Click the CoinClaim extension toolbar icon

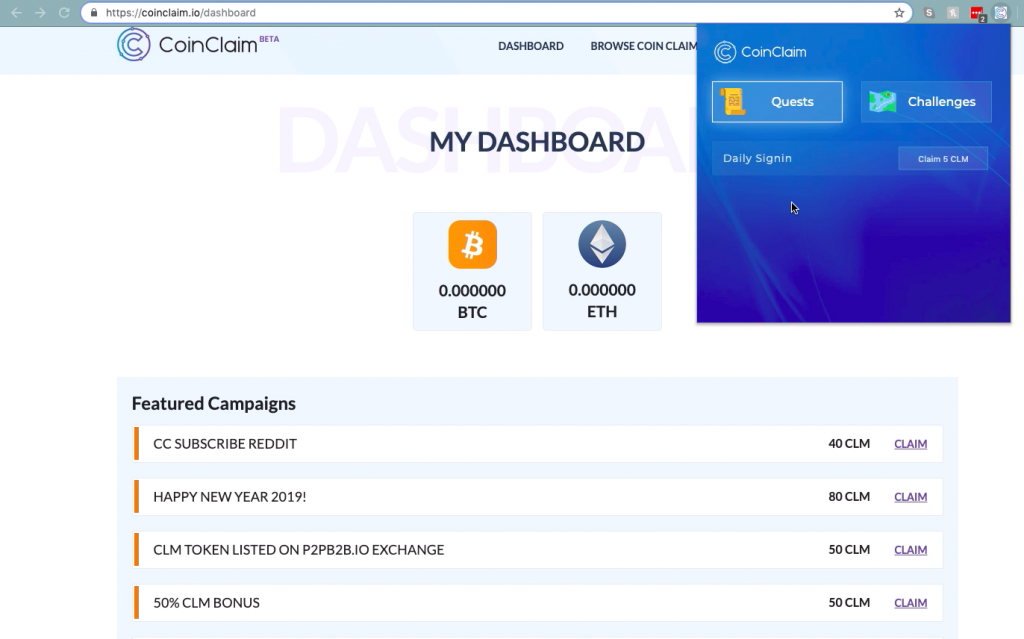1000,12
